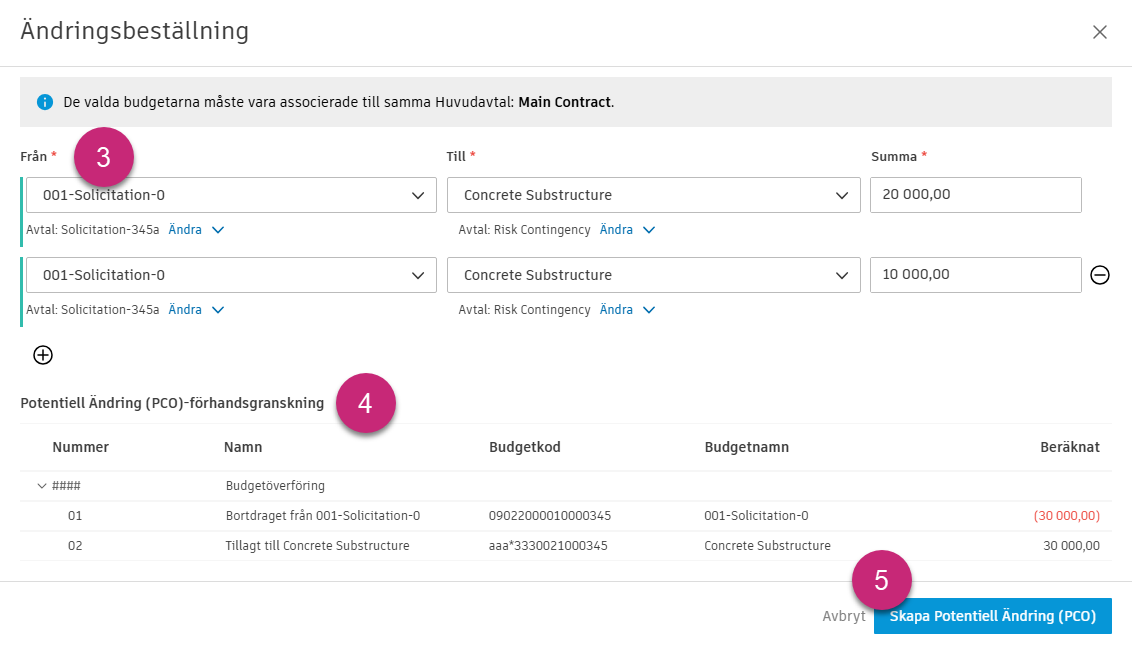Click the plus icon to add a transfer row
Image resolution: width=1132 pixels, height=647 pixels.
point(43,355)
